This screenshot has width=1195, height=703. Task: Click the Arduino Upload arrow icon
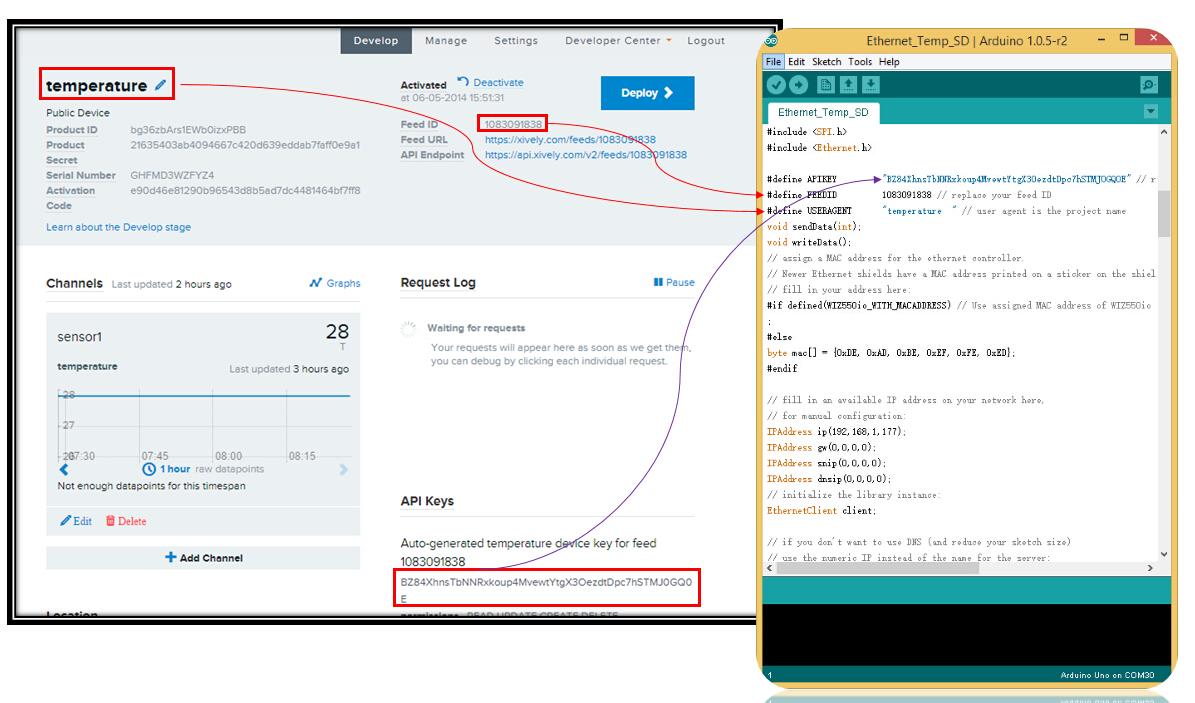coord(799,85)
